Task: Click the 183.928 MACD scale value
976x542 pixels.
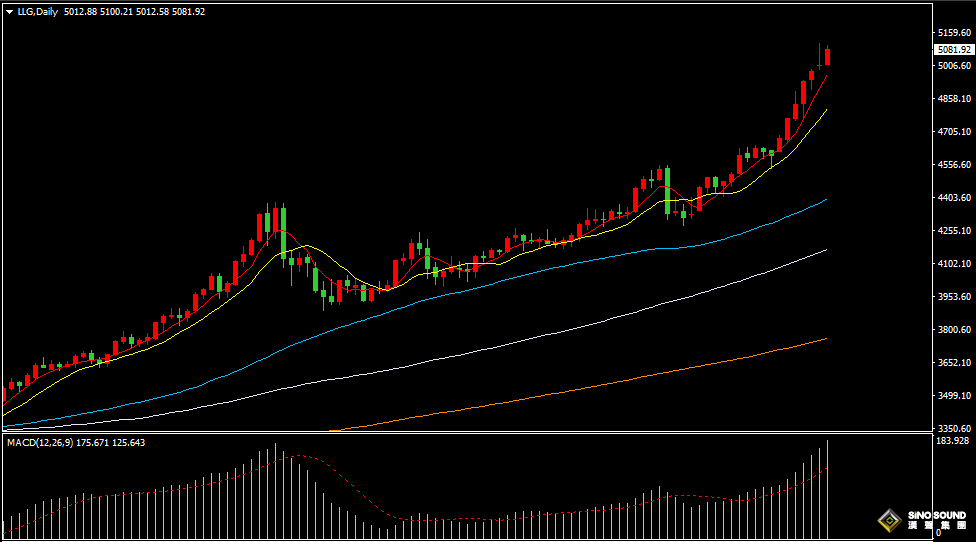Action: point(952,441)
